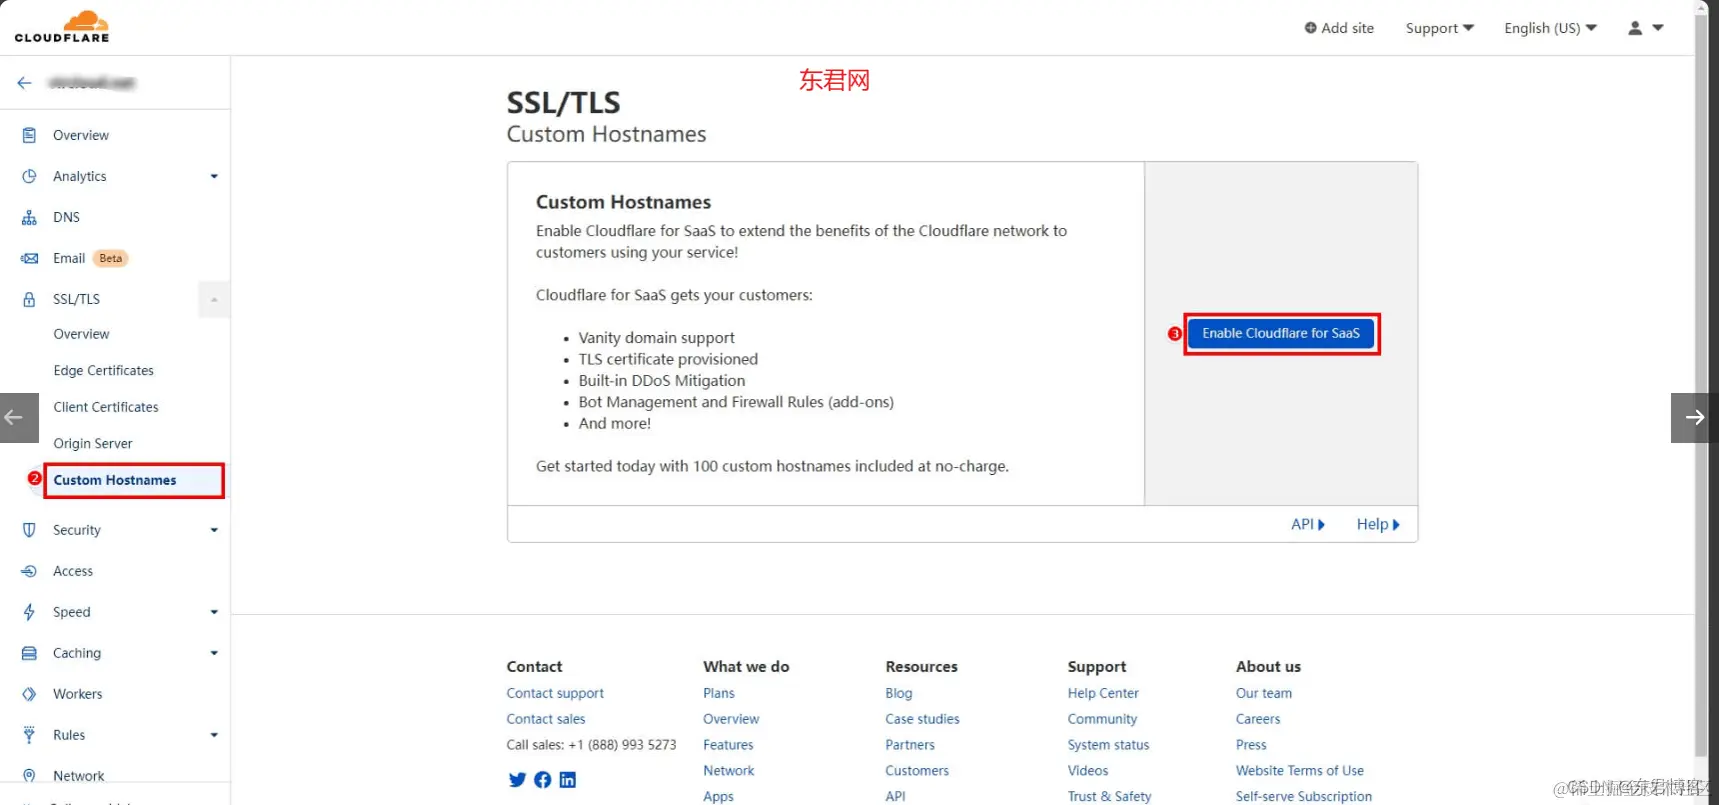Click the Beta badge next to Email

[x=111, y=258]
